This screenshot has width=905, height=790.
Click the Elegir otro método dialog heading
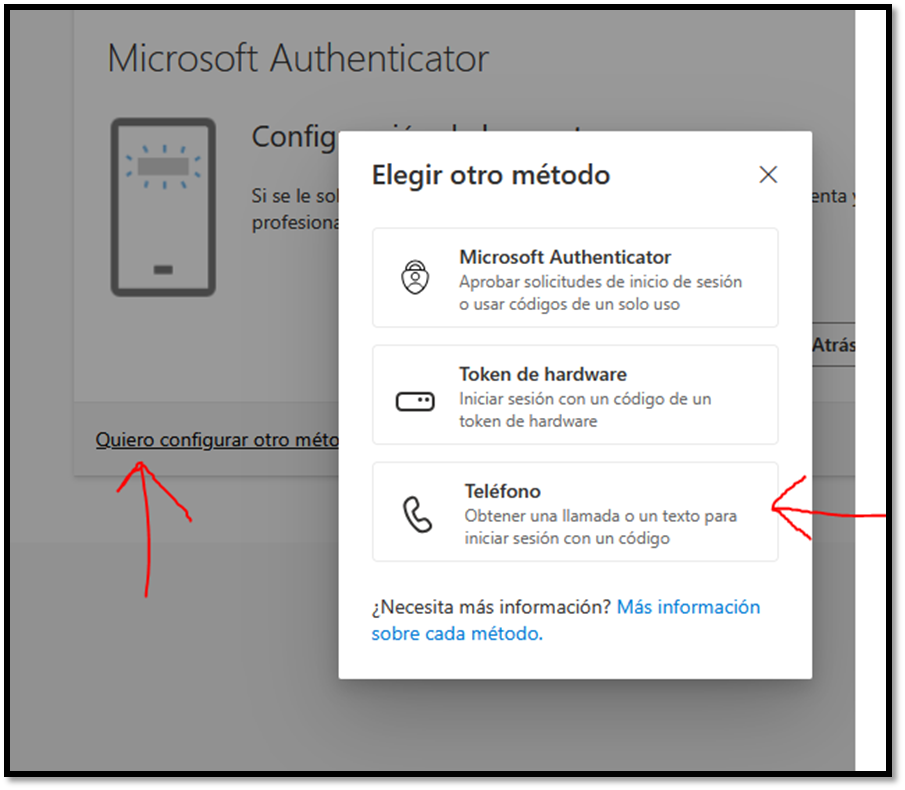tap(491, 175)
